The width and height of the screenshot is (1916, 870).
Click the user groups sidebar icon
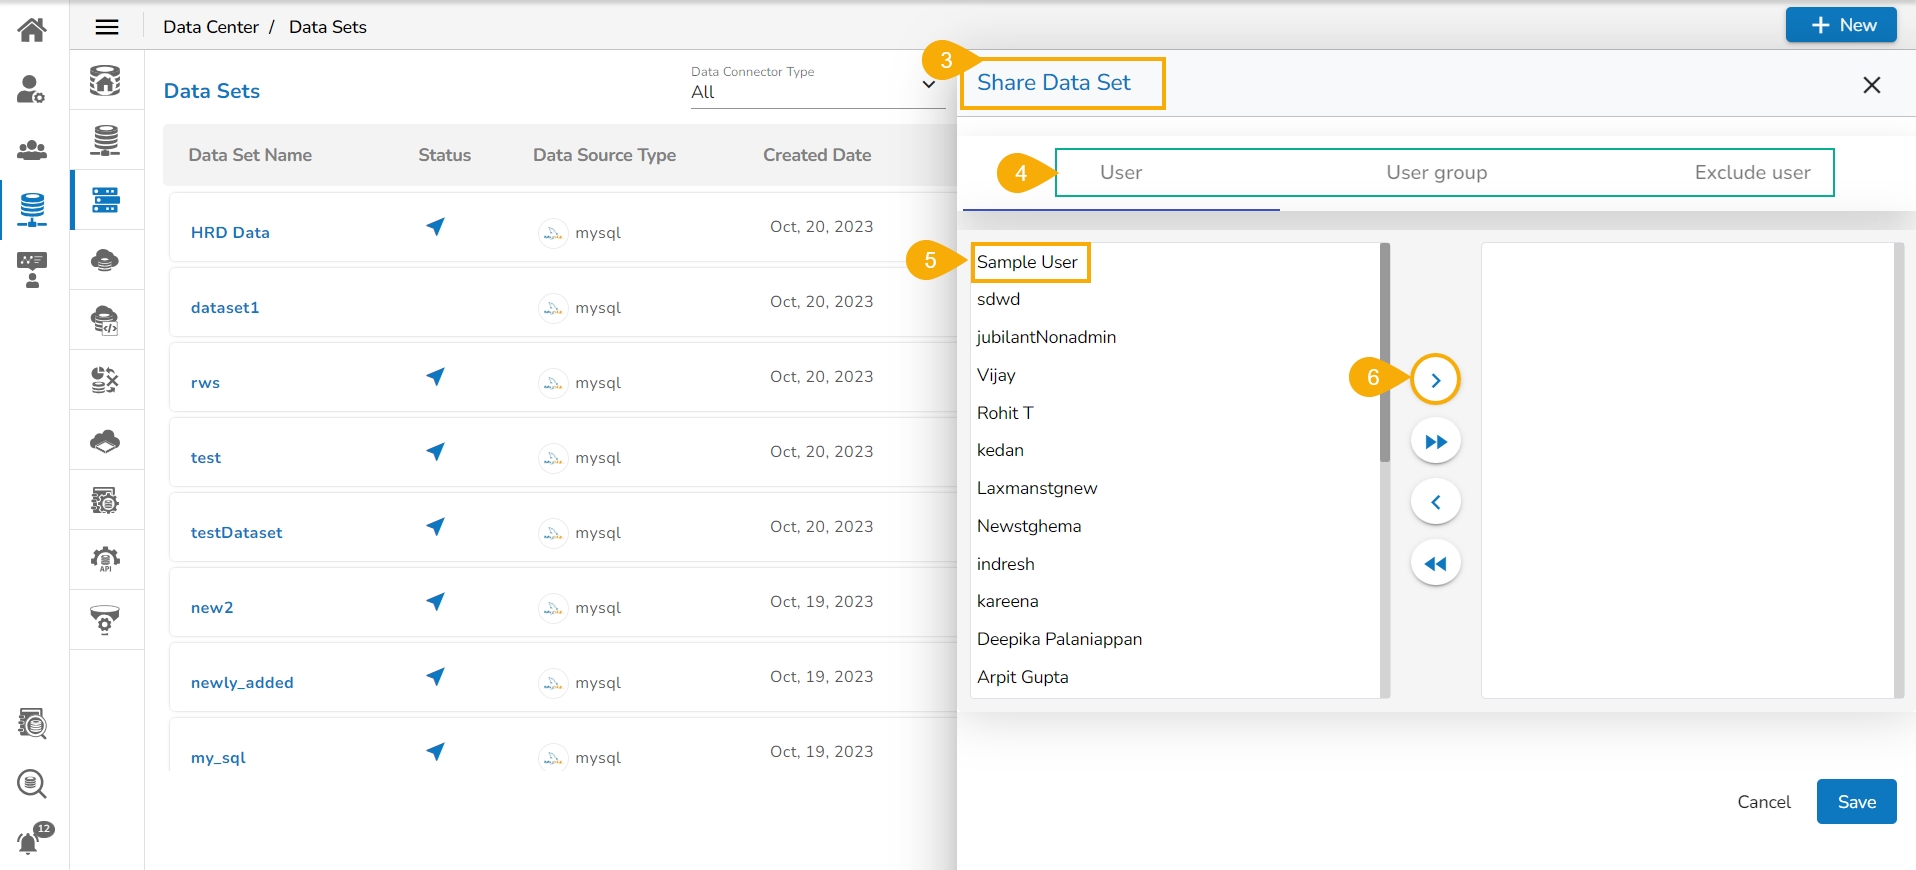pyautogui.click(x=32, y=150)
